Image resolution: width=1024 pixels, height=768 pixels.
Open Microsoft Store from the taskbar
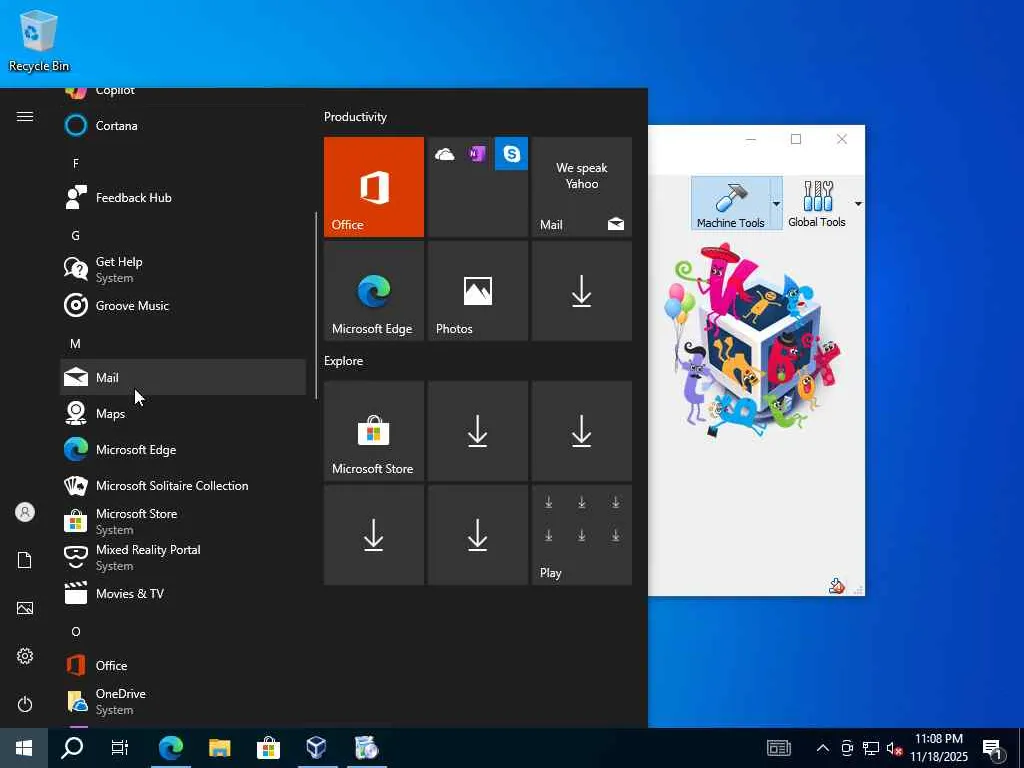268,748
